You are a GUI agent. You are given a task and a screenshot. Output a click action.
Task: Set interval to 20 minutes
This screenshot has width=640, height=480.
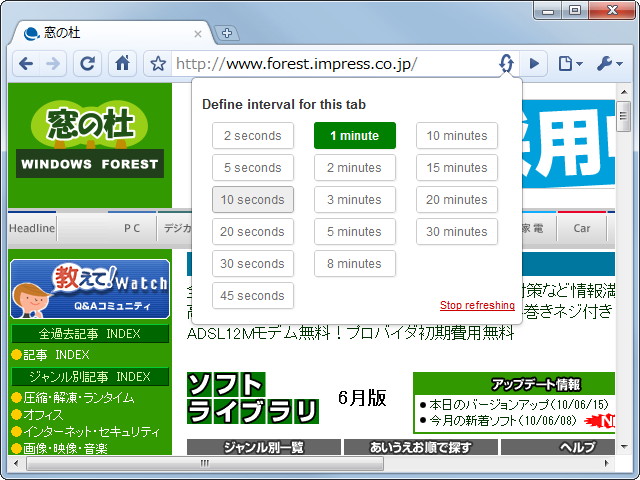pos(457,200)
